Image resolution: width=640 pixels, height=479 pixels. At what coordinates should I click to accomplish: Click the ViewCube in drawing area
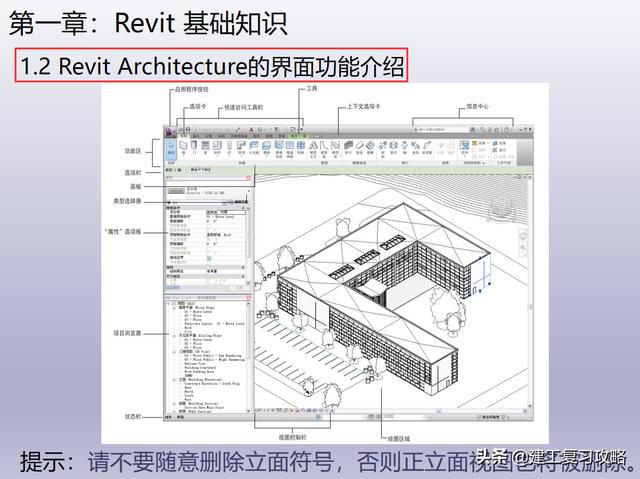click(501, 208)
